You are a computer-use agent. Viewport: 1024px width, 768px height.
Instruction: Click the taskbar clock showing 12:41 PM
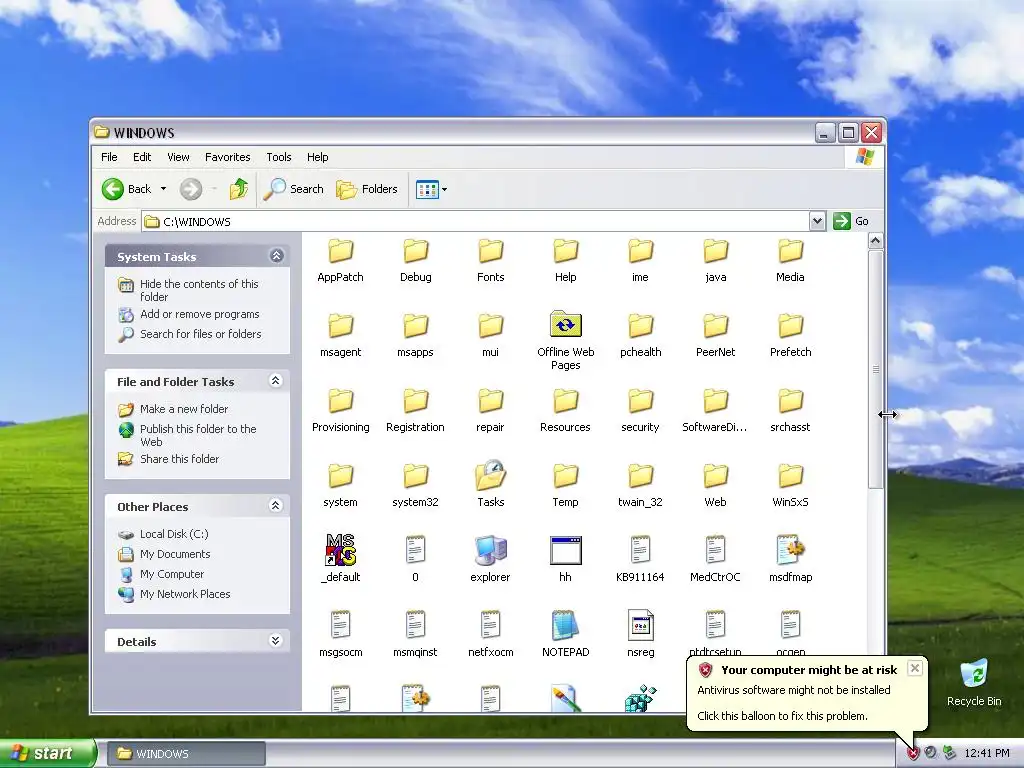click(987, 753)
